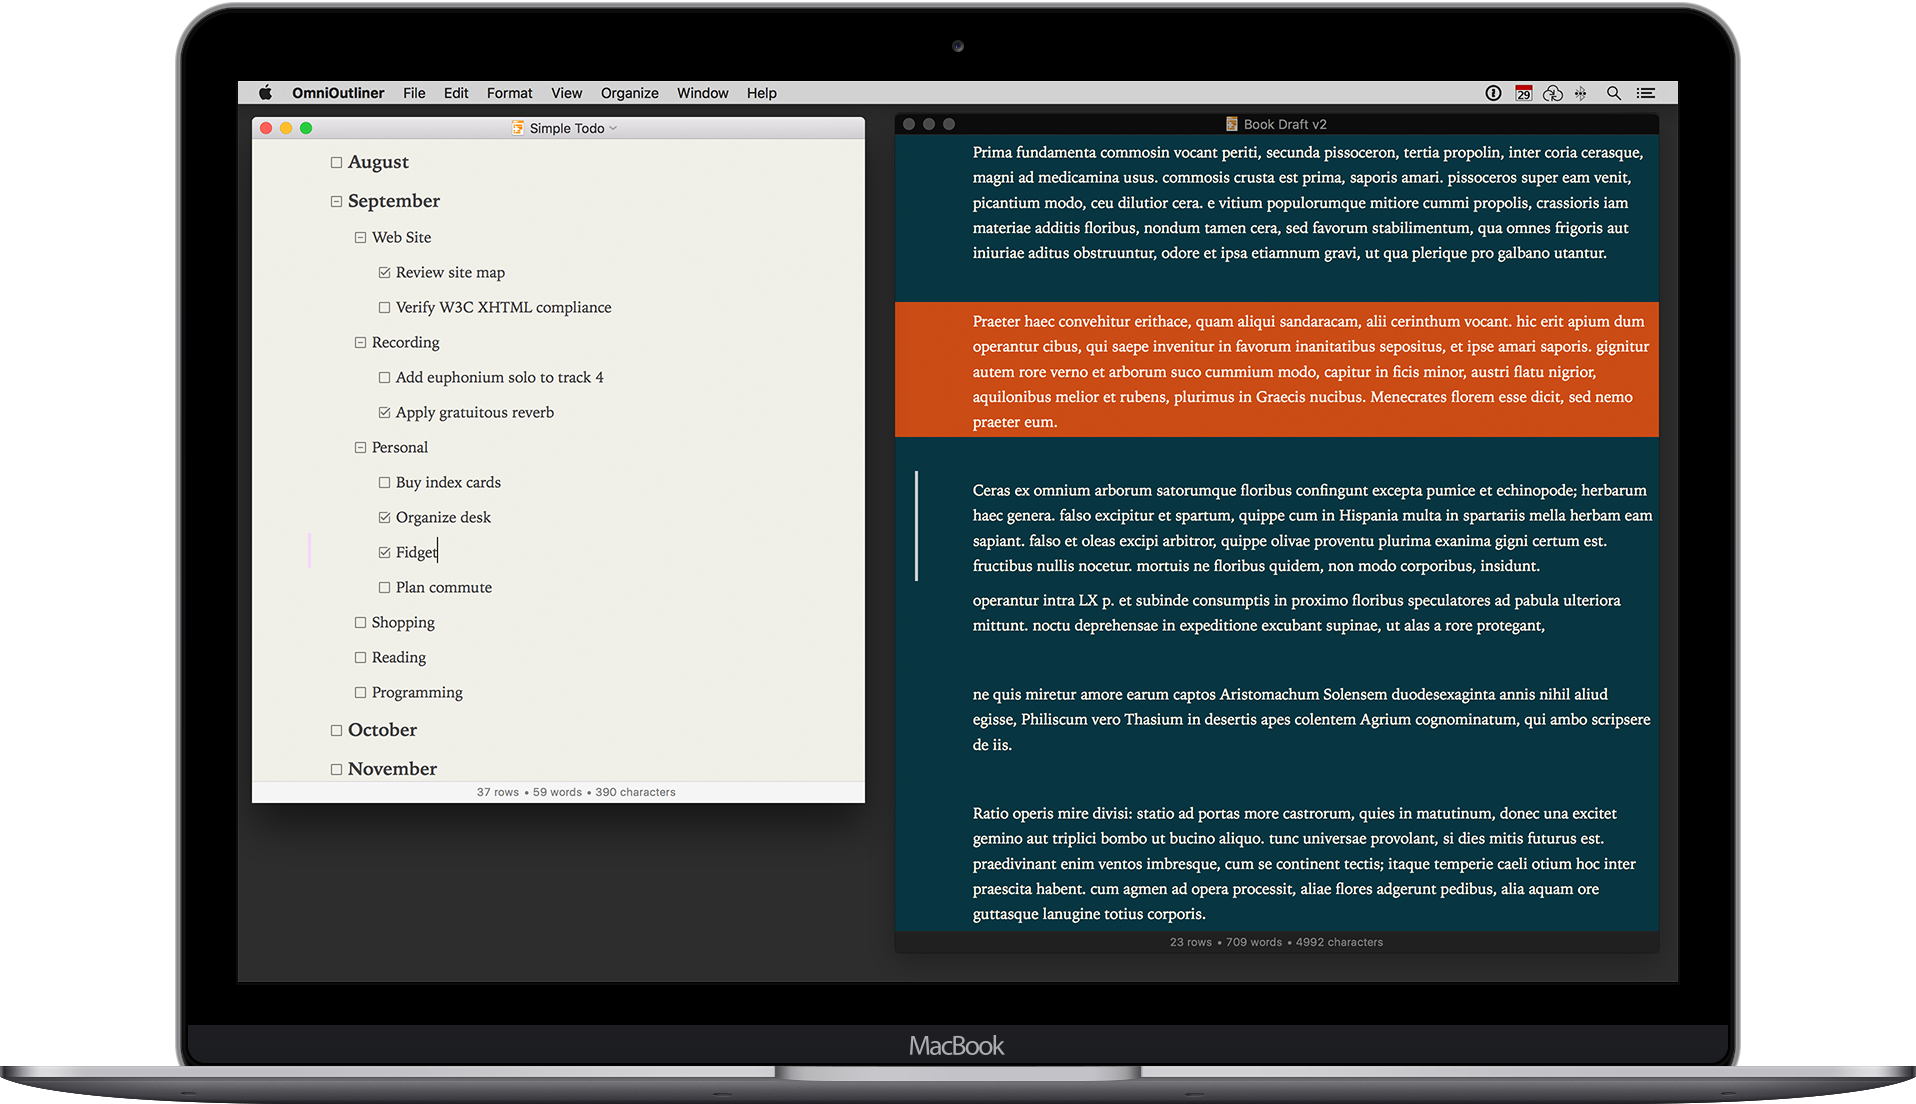This screenshot has height=1104, width=1916.
Task: Check the Verify W3C XHTML compliance box
Action: (384, 308)
